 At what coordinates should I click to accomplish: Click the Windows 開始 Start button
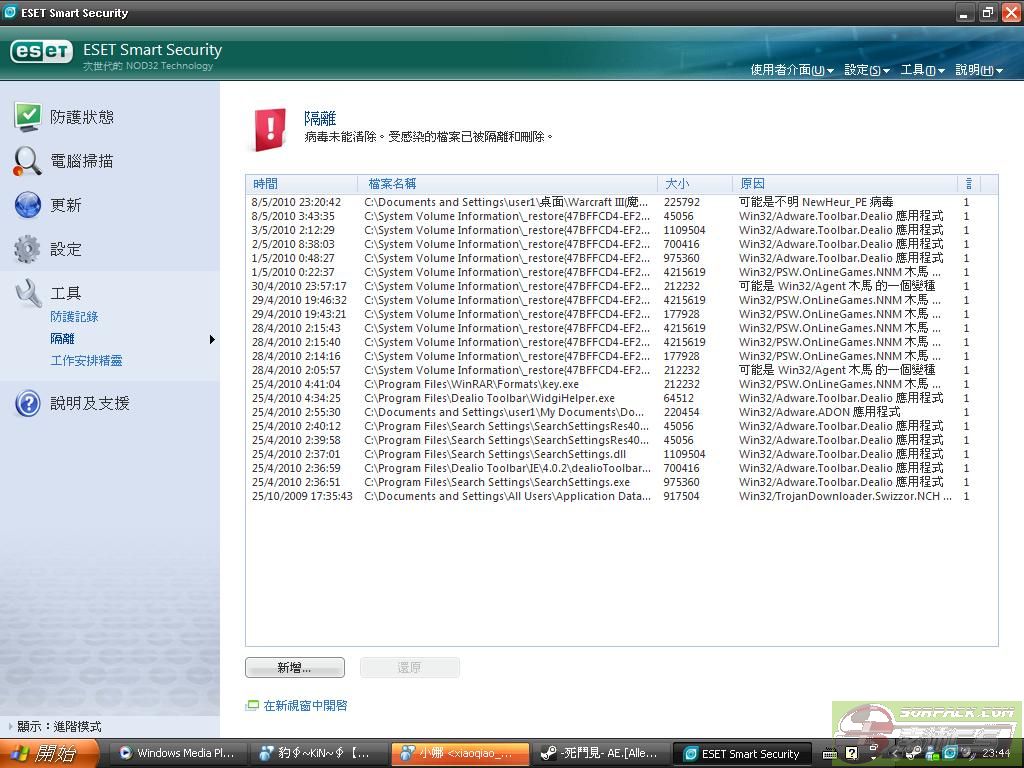50,753
